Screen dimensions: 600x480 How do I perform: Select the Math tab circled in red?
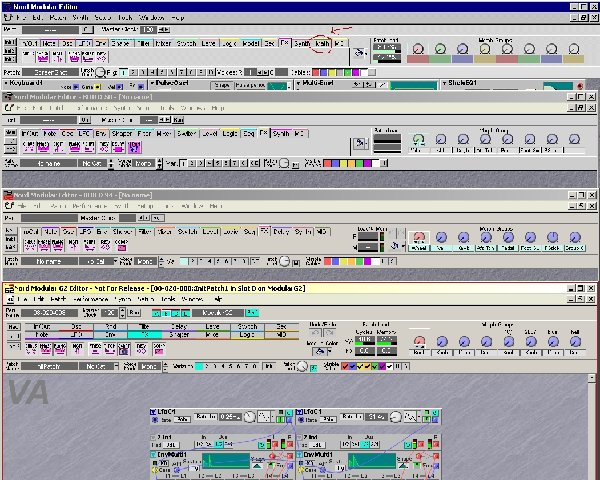tap(322, 44)
